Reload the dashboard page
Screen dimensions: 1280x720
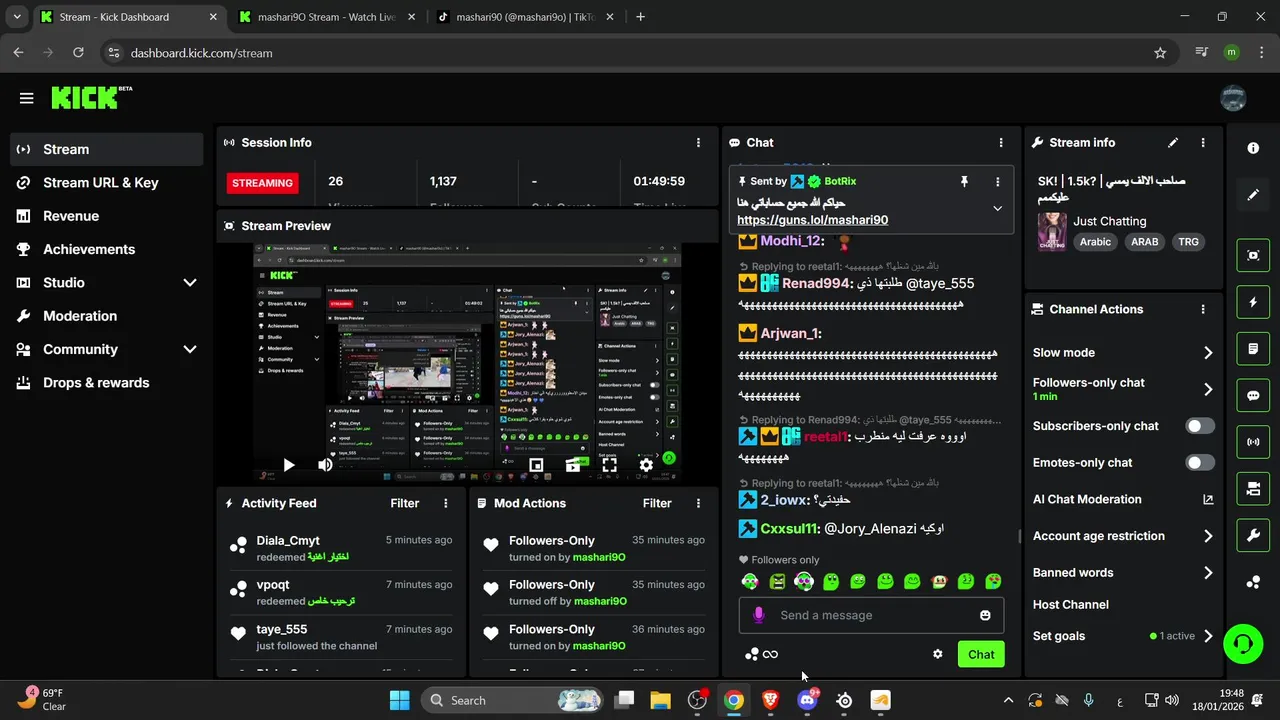tap(78, 53)
